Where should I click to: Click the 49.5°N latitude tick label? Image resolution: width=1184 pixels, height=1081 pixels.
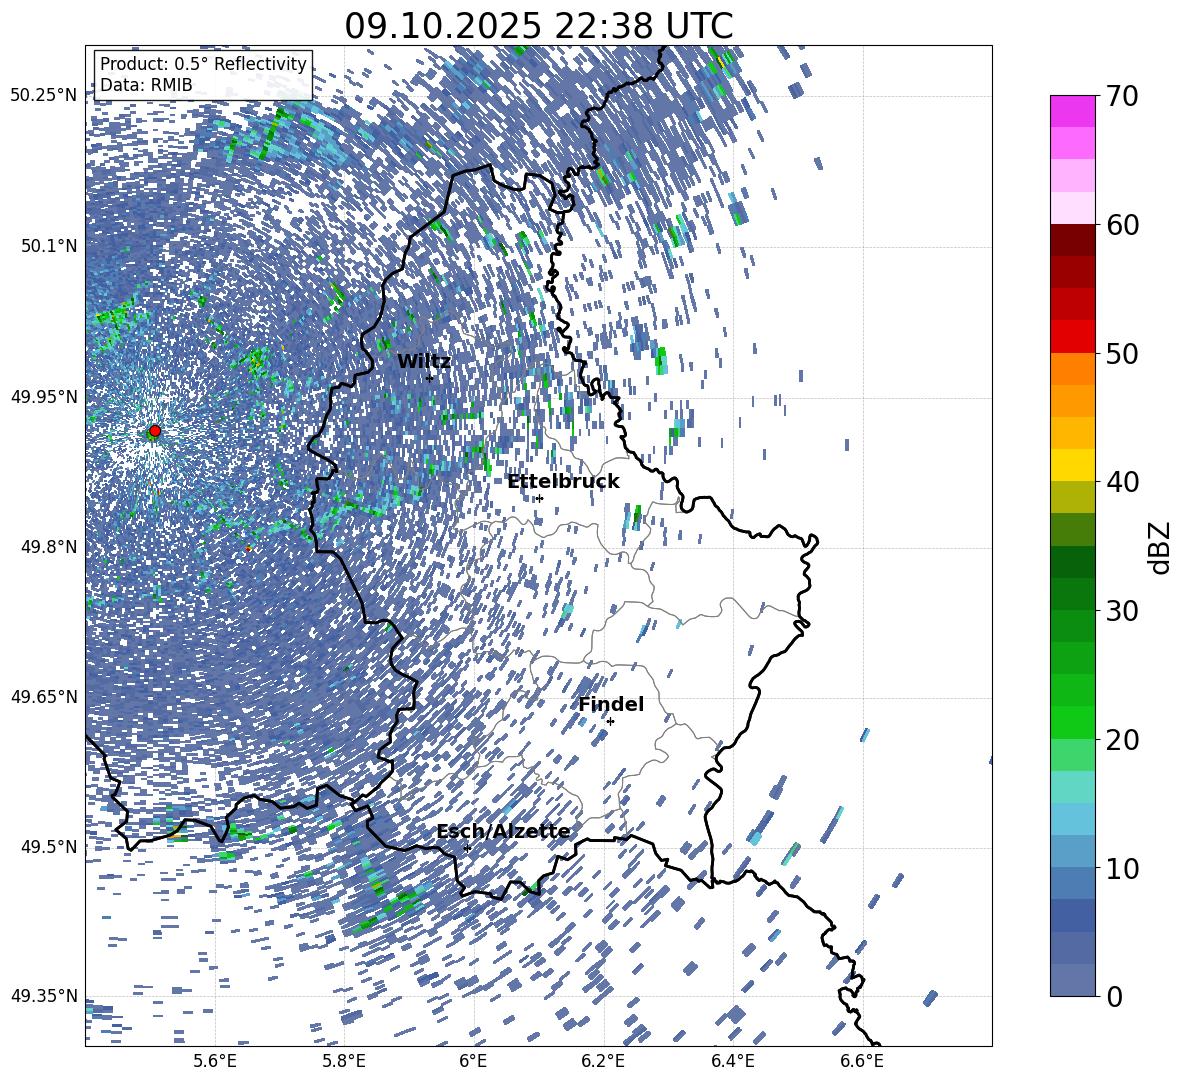click(x=50, y=846)
